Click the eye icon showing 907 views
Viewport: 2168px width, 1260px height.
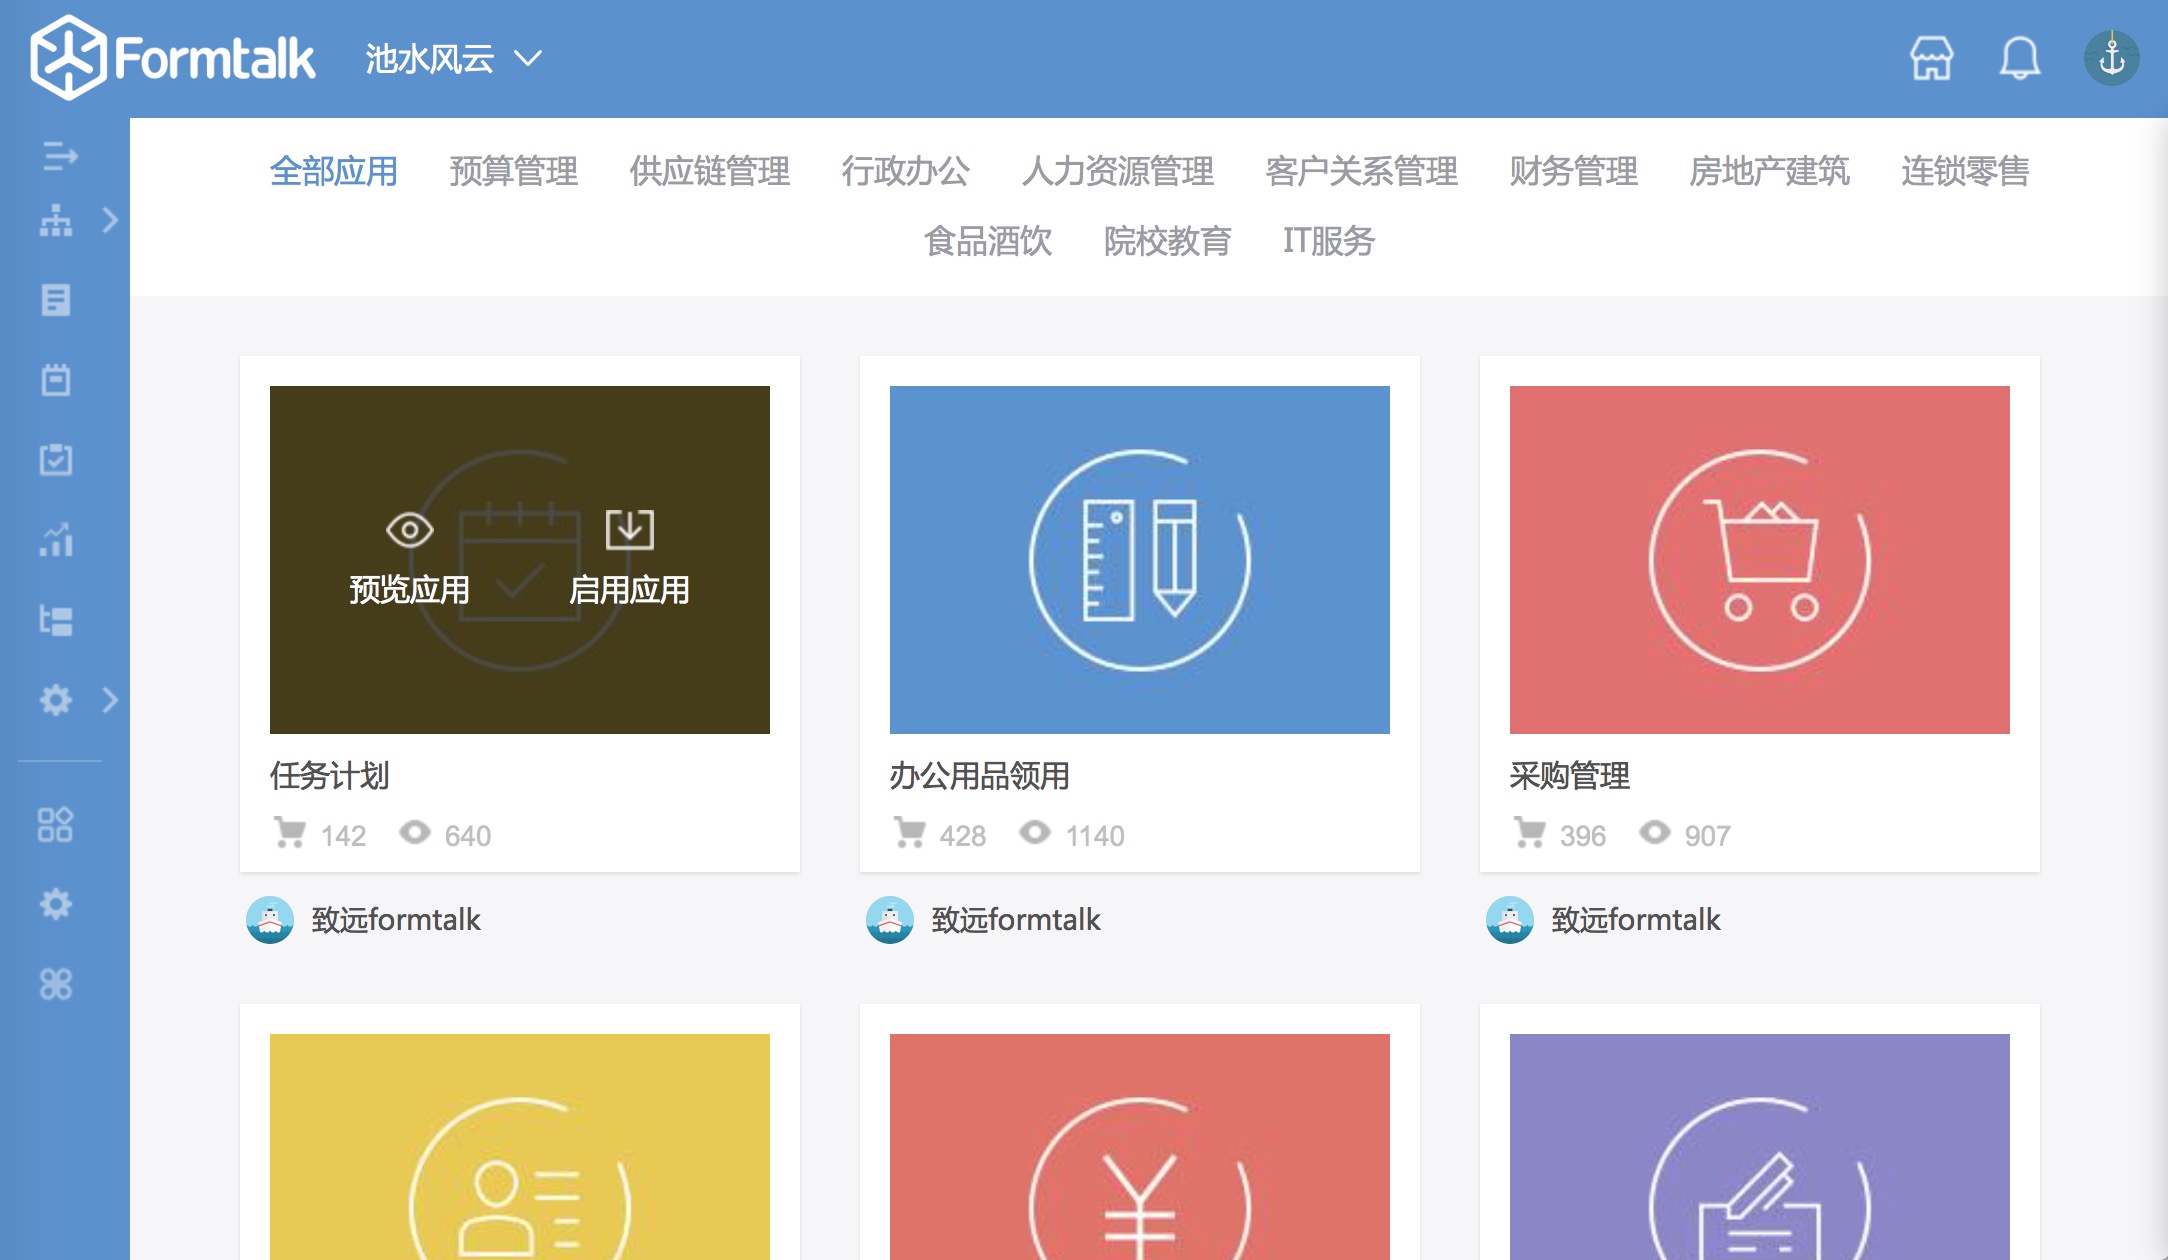click(1655, 832)
